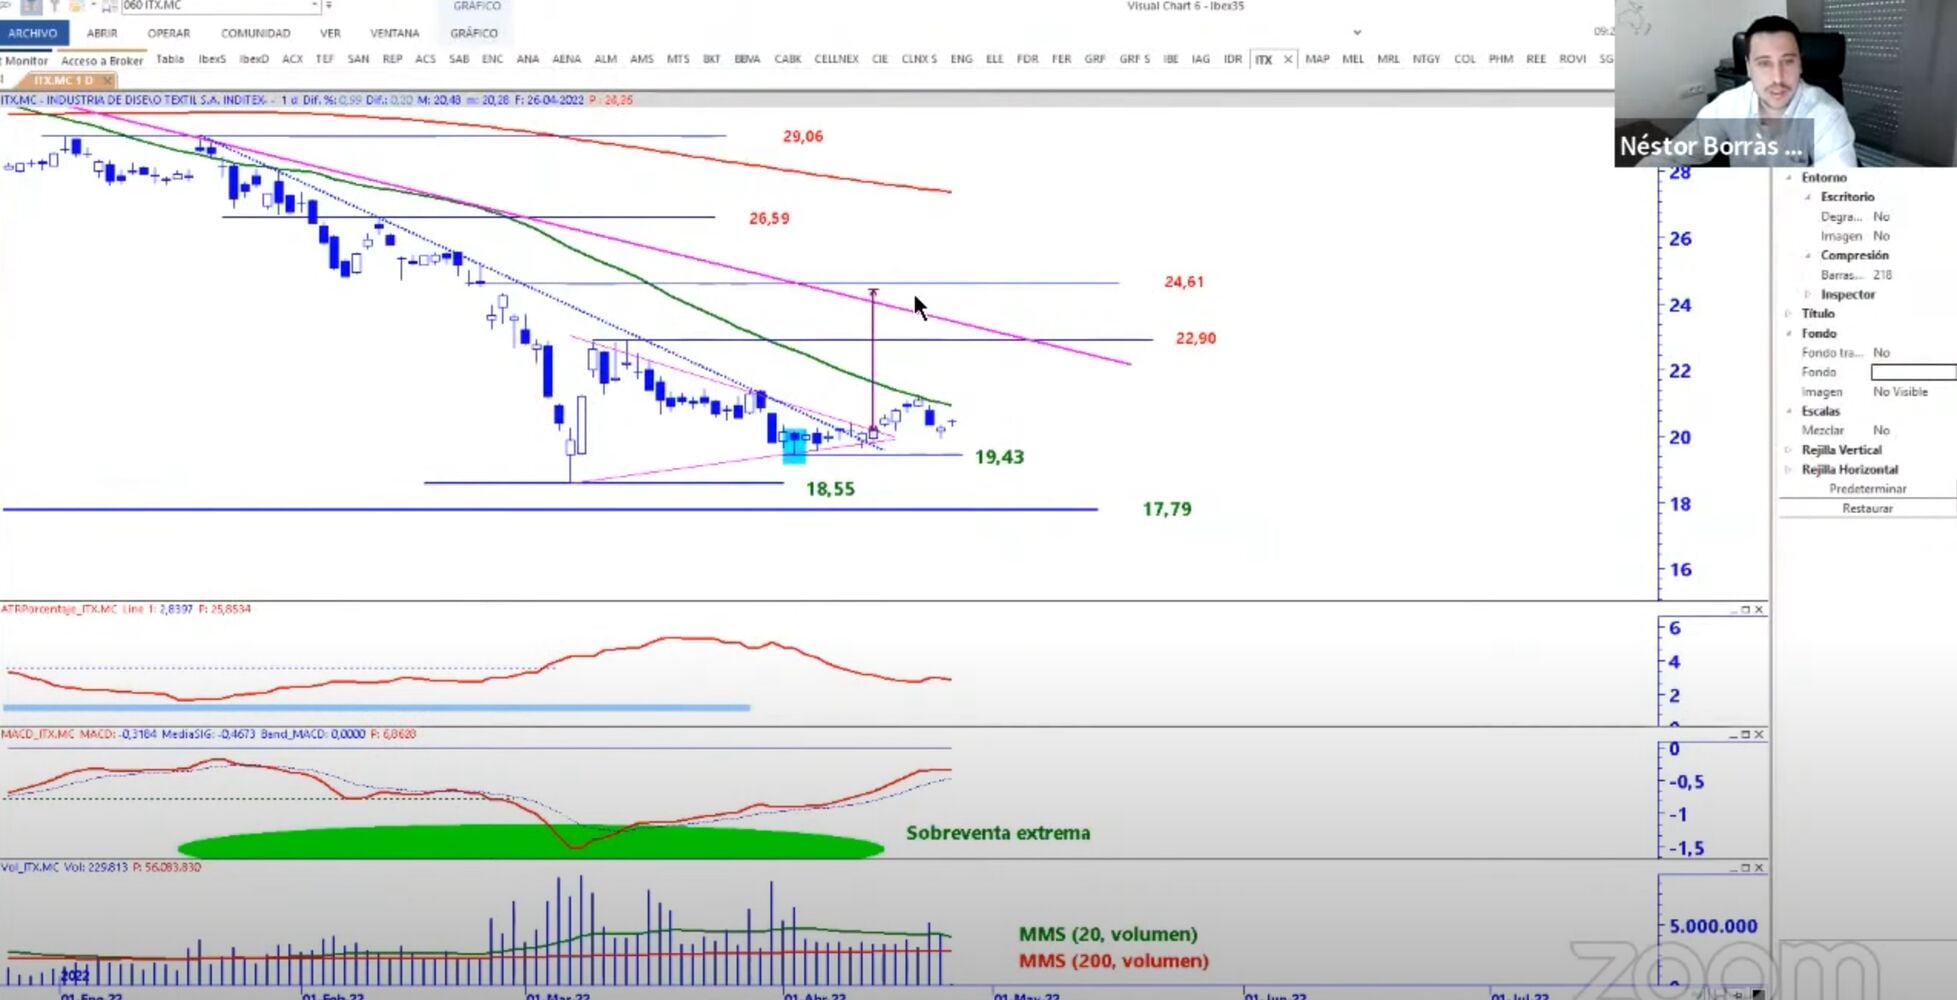Switch to the Monitor tab
The image size is (1957, 1000).
click(26, 61)
